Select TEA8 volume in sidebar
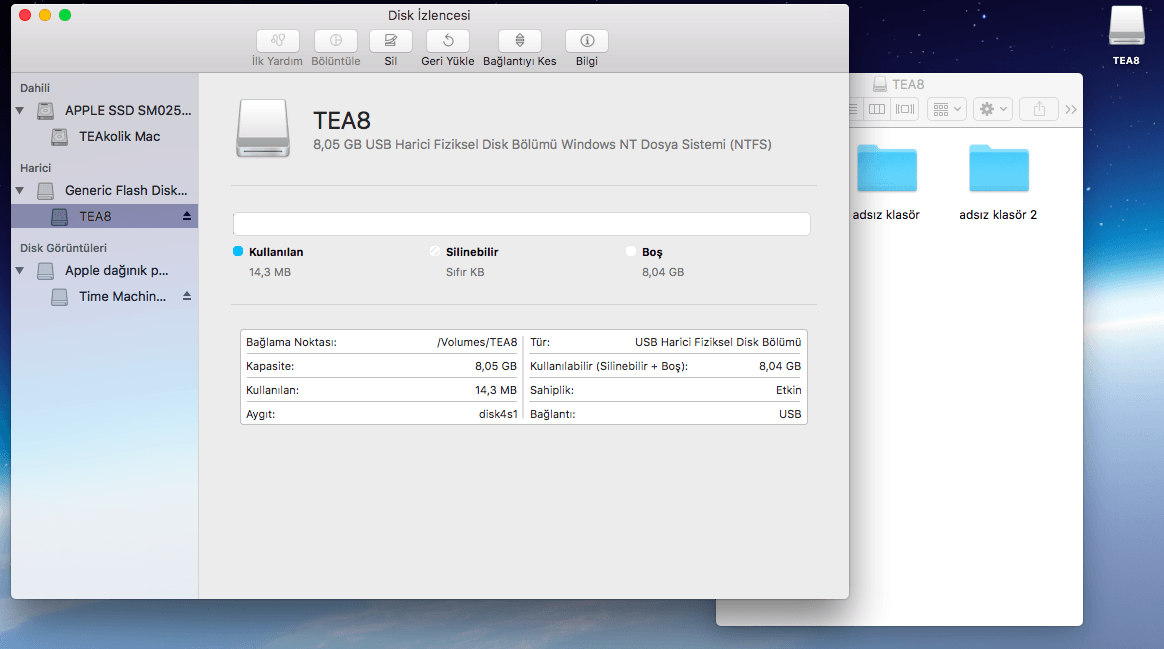Viewport: 1164px width, 649px height. (x=105, y=216)
